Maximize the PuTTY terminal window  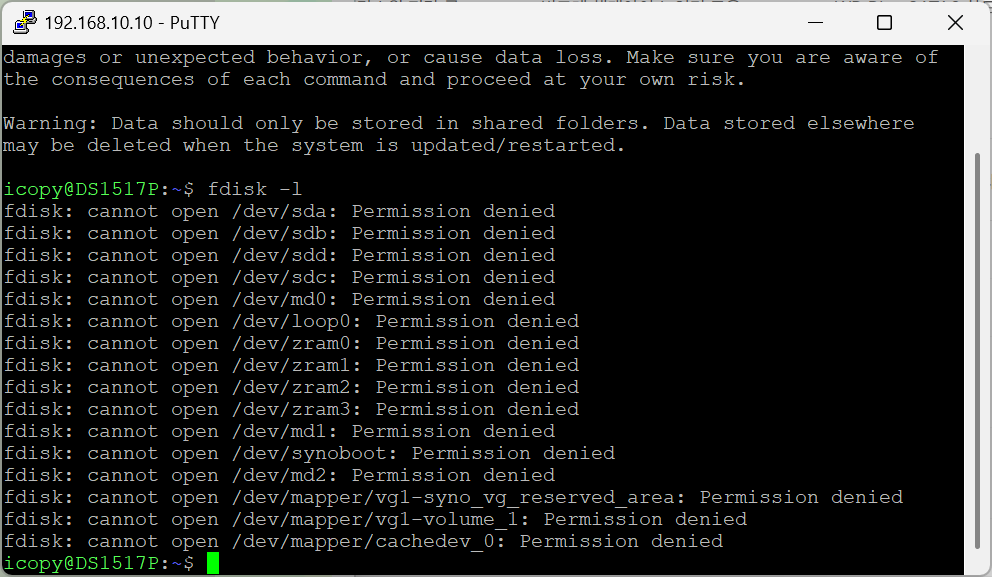884,23
